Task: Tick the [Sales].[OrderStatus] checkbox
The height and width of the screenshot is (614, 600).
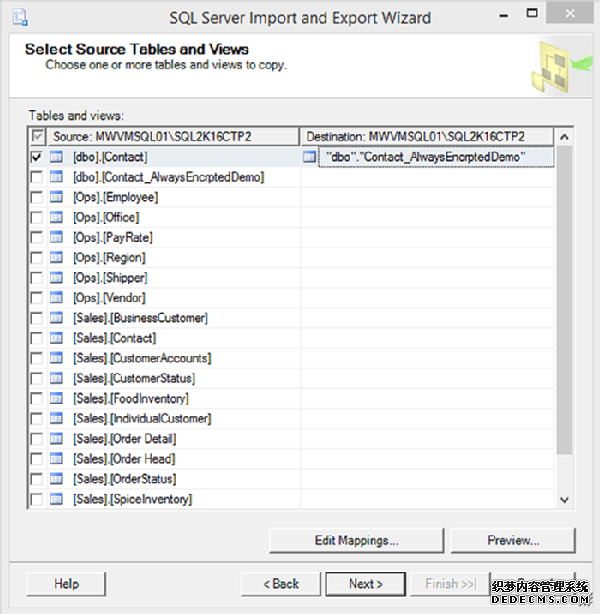Action: pyautogui.click(x=36, y=479)
